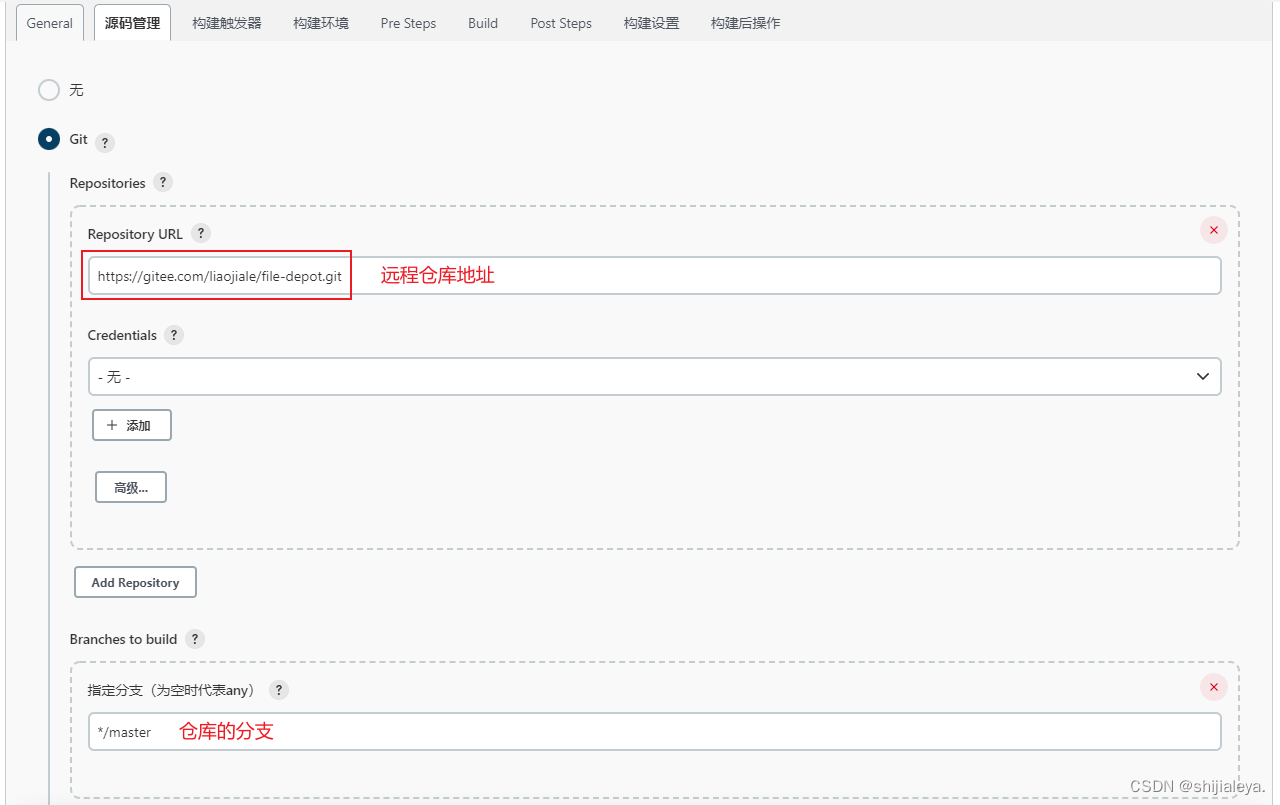Go to the 构建设置 tab
Image resolution: width=1280 pixels, height=805 pixels.
pos(651,23)
